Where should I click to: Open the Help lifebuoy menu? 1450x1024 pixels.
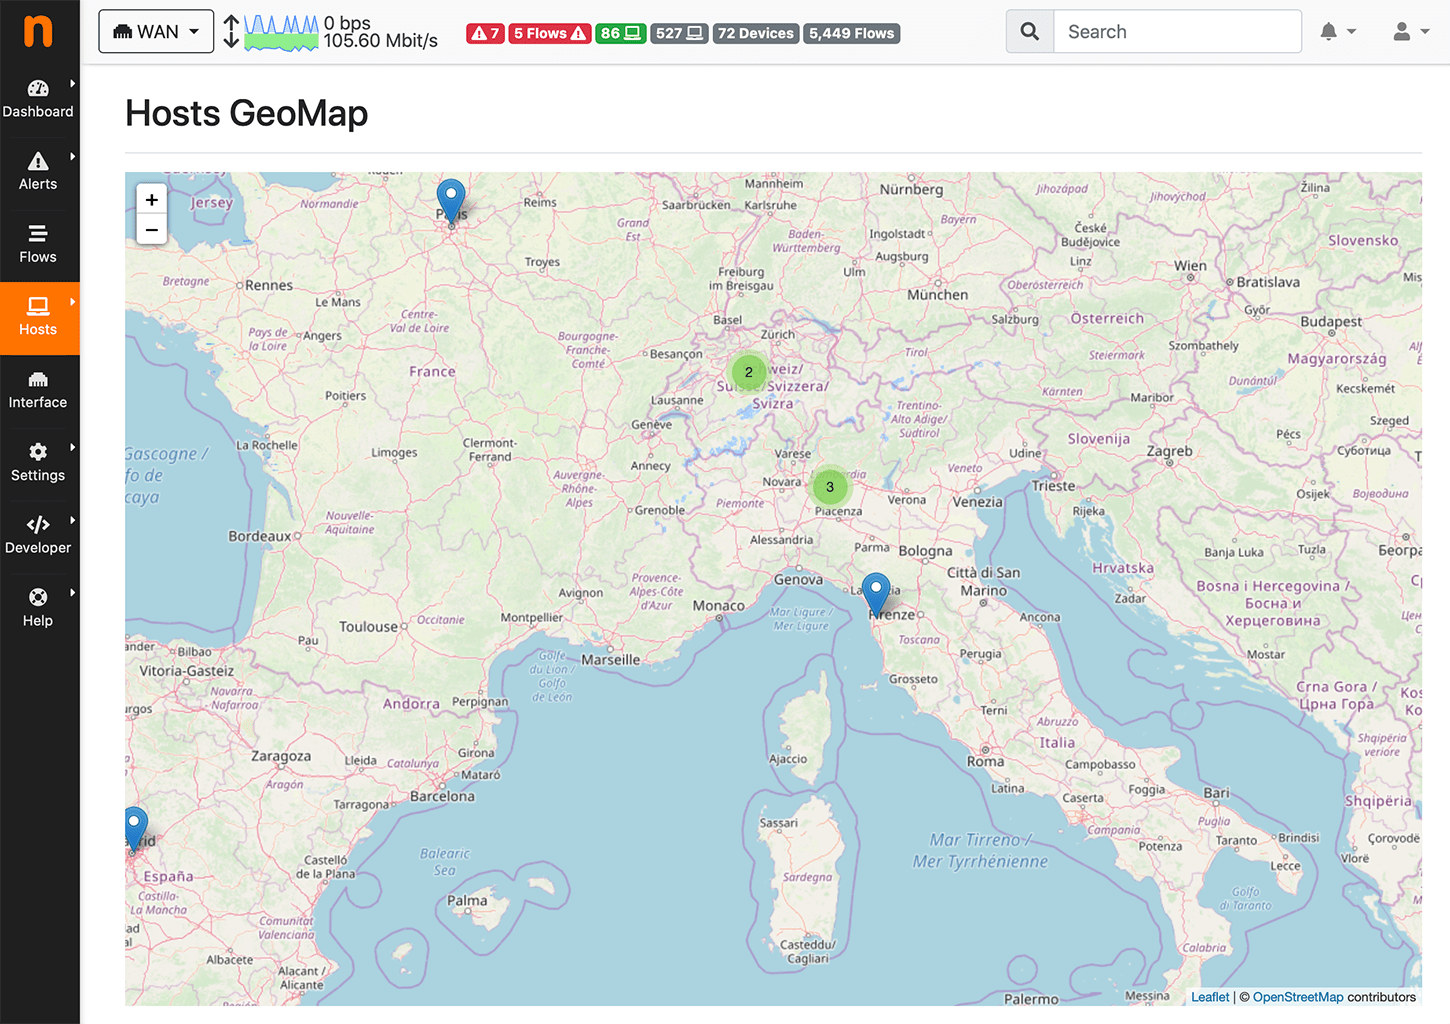point(38,608)
